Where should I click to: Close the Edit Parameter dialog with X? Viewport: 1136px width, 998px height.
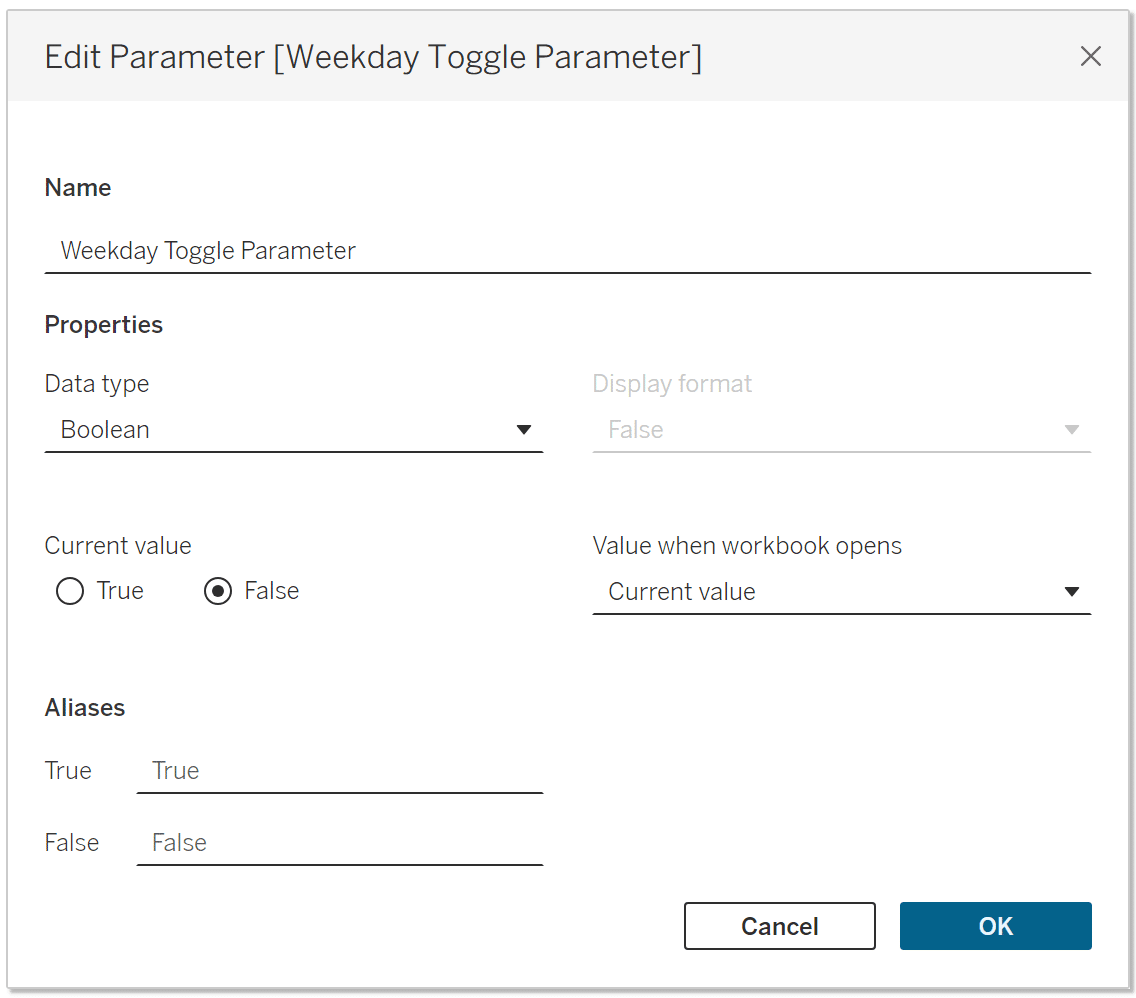(x=1090, y=56)
